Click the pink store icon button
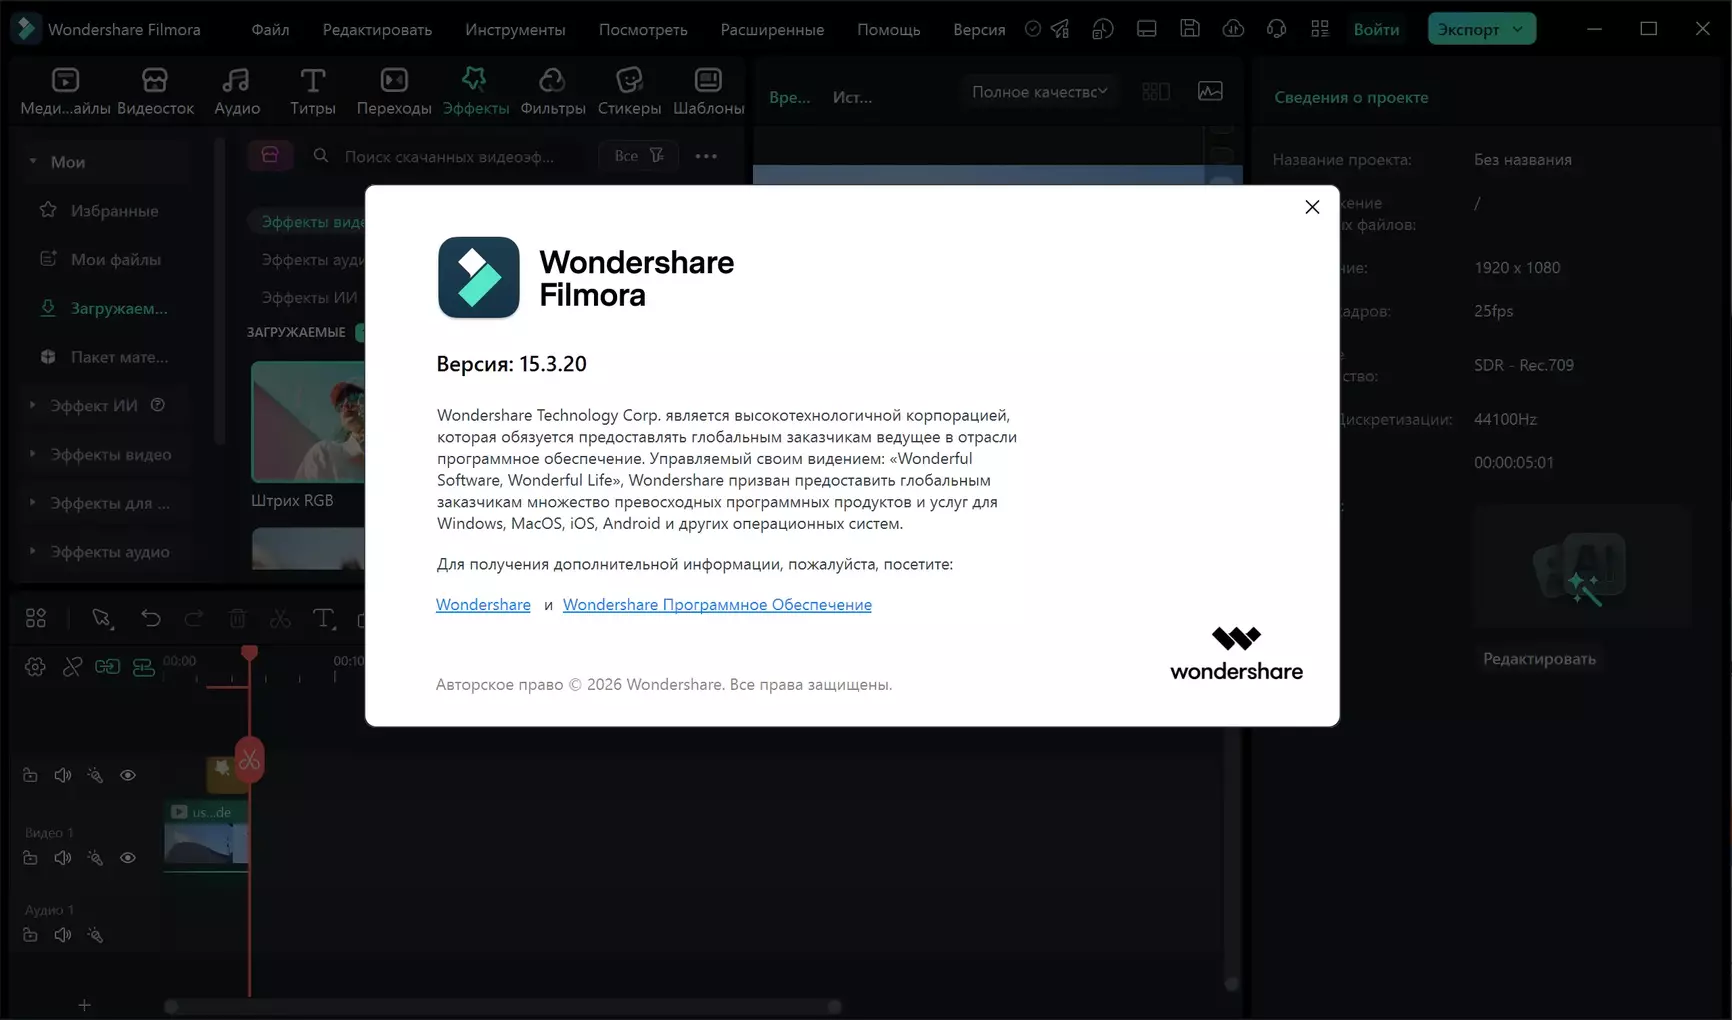Viewport: 1732px width, 1020px height. click(x=270, y=156)
